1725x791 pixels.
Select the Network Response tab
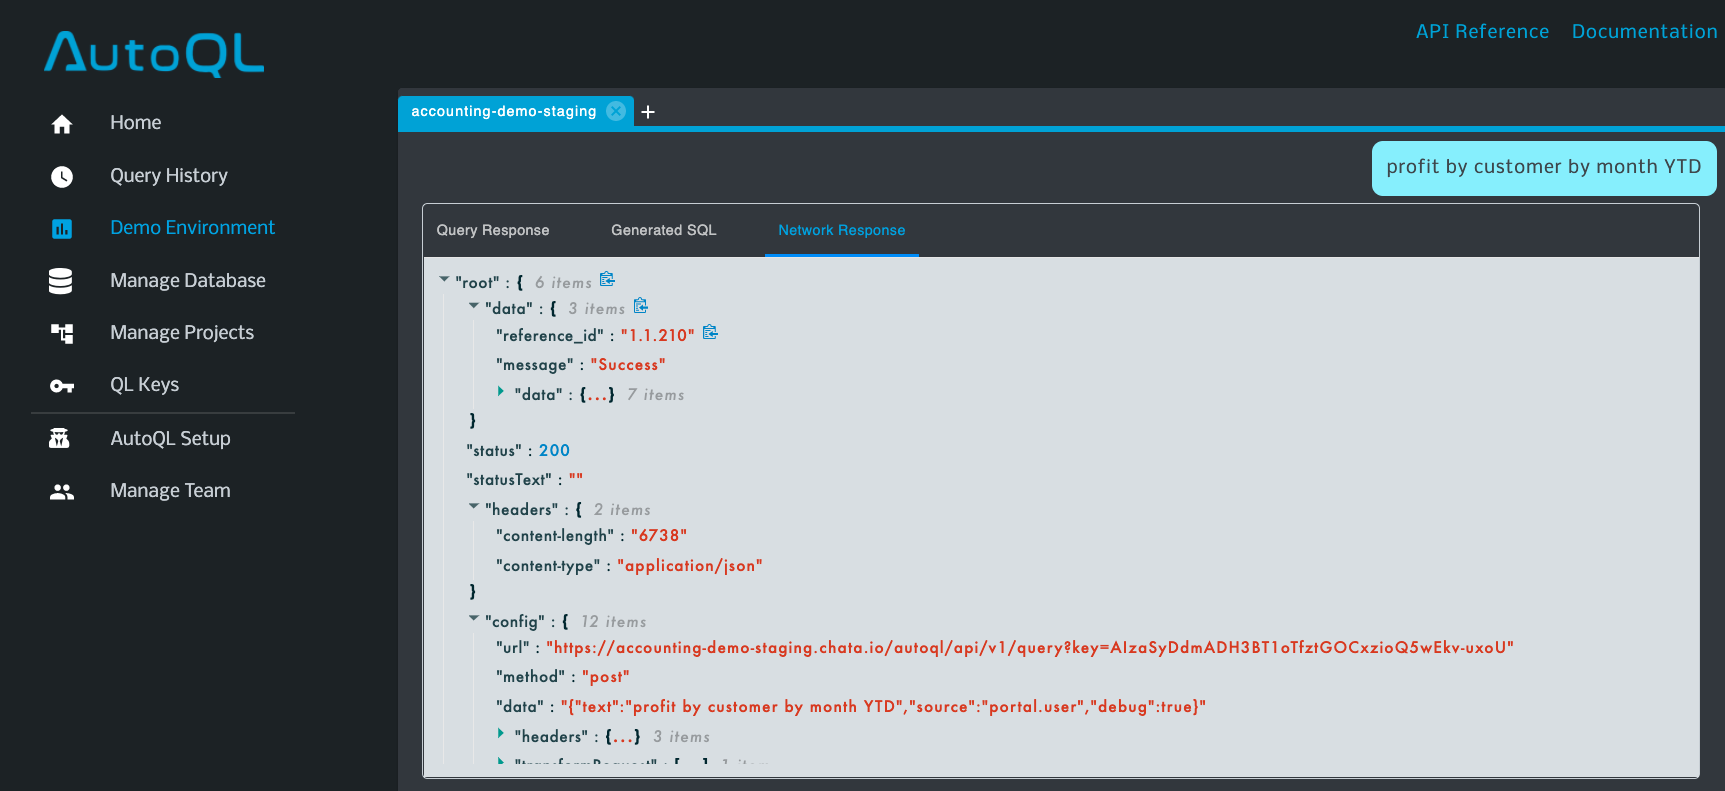pos(842,230)
